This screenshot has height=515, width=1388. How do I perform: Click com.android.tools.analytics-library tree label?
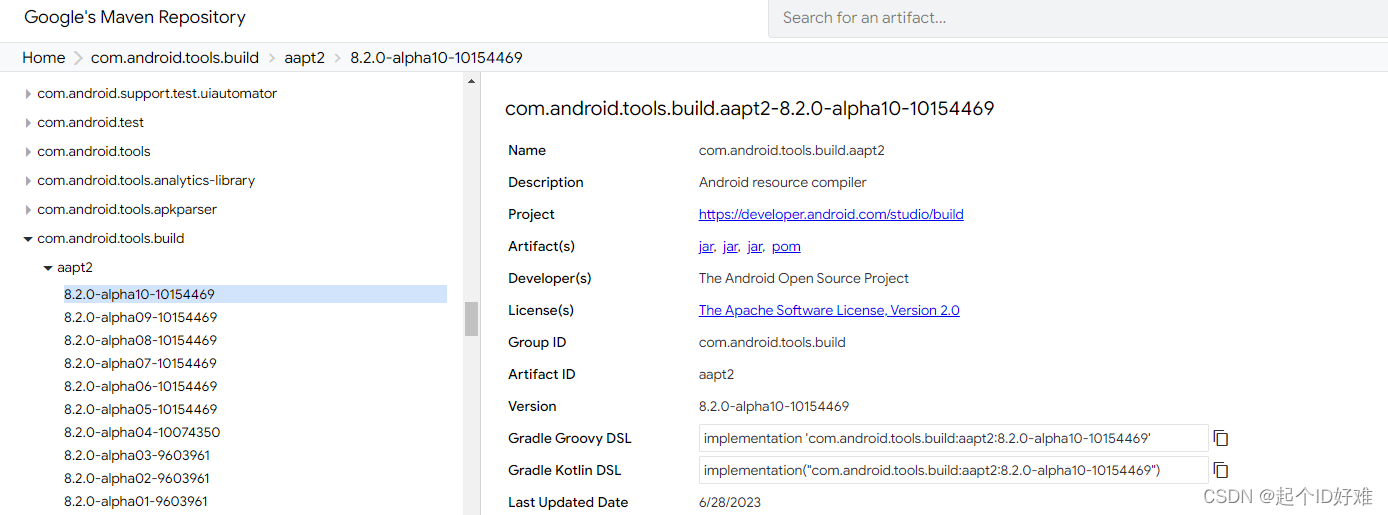coord(146,180)
